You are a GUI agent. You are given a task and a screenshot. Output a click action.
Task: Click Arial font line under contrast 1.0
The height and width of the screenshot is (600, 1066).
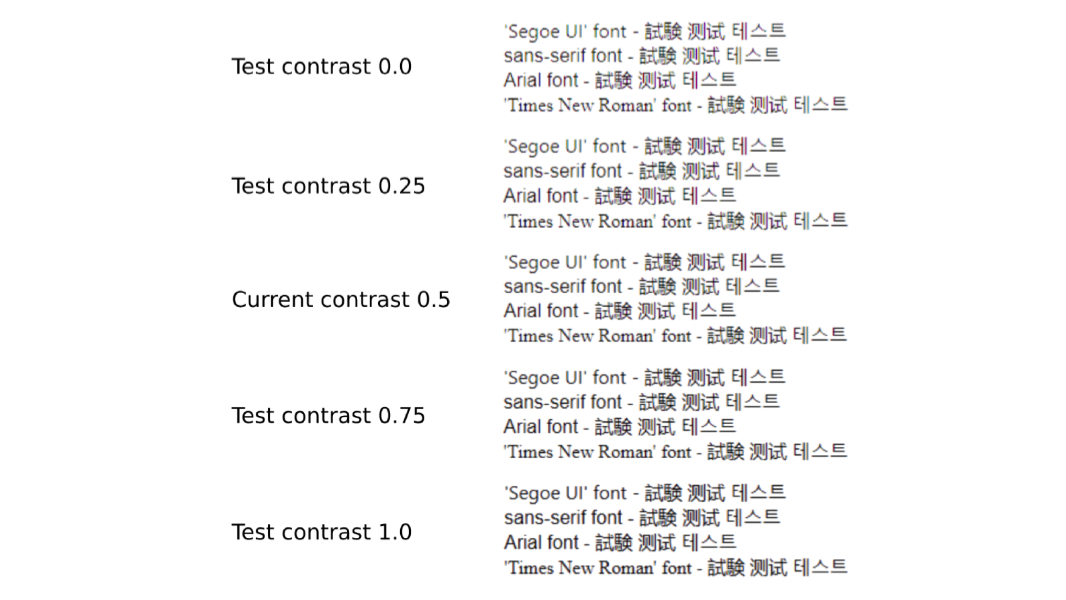pyautogui.click(x=620, y=542)
